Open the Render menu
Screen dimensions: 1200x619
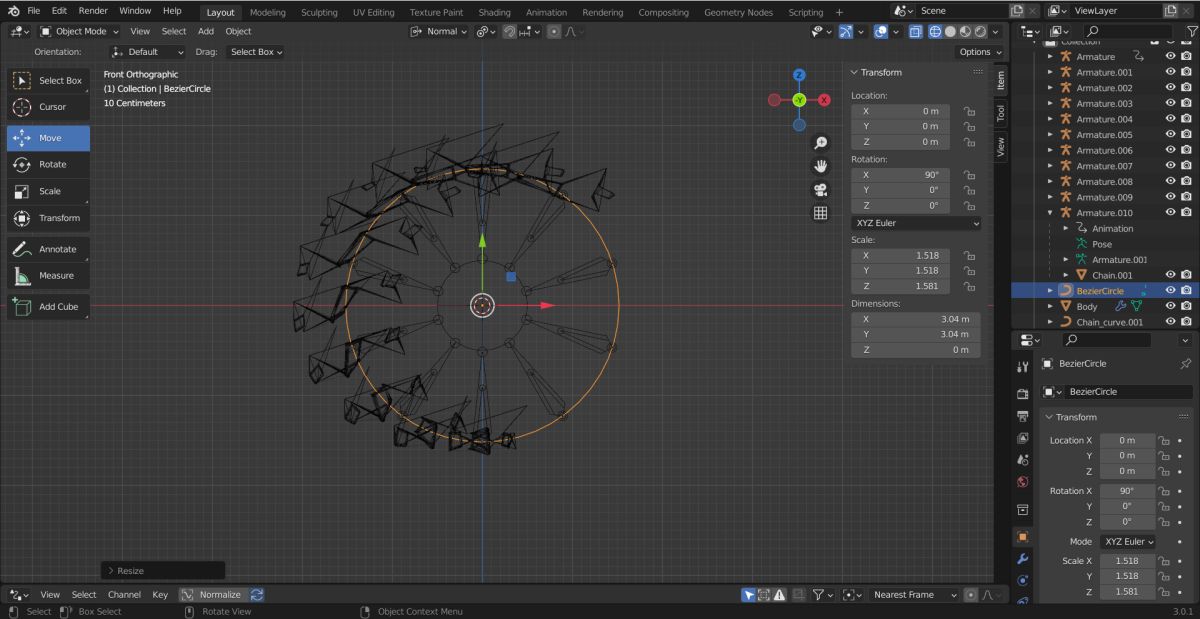[x=93, y=11]
